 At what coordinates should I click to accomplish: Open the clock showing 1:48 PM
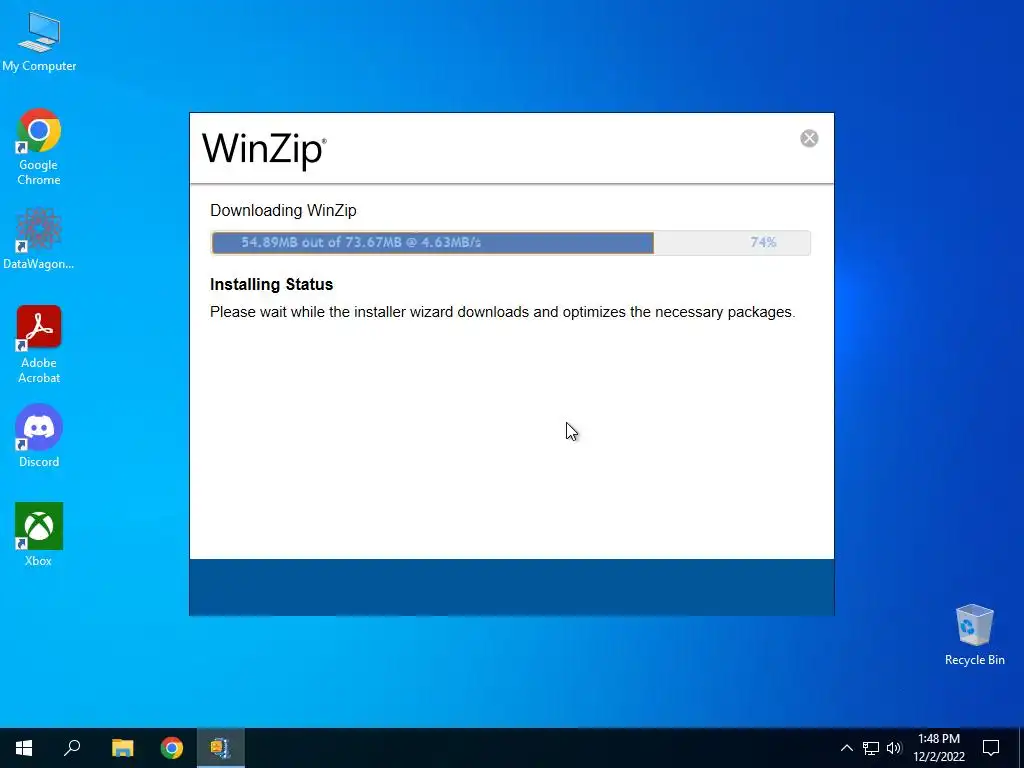coord(939,748)
